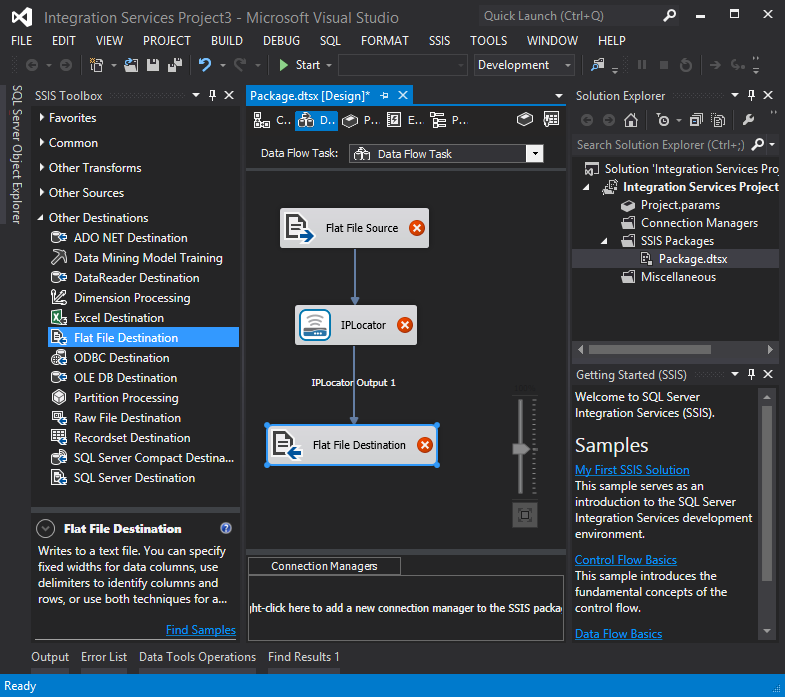This screenshot has height=697, width=785.
Task: Open the My First SSIS Solution link
Action: pyautogui.click(x=632, y=470)
